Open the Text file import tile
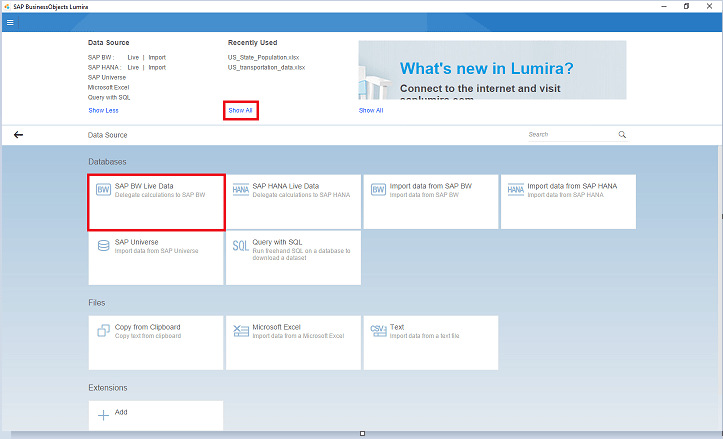 coord(431,343)
